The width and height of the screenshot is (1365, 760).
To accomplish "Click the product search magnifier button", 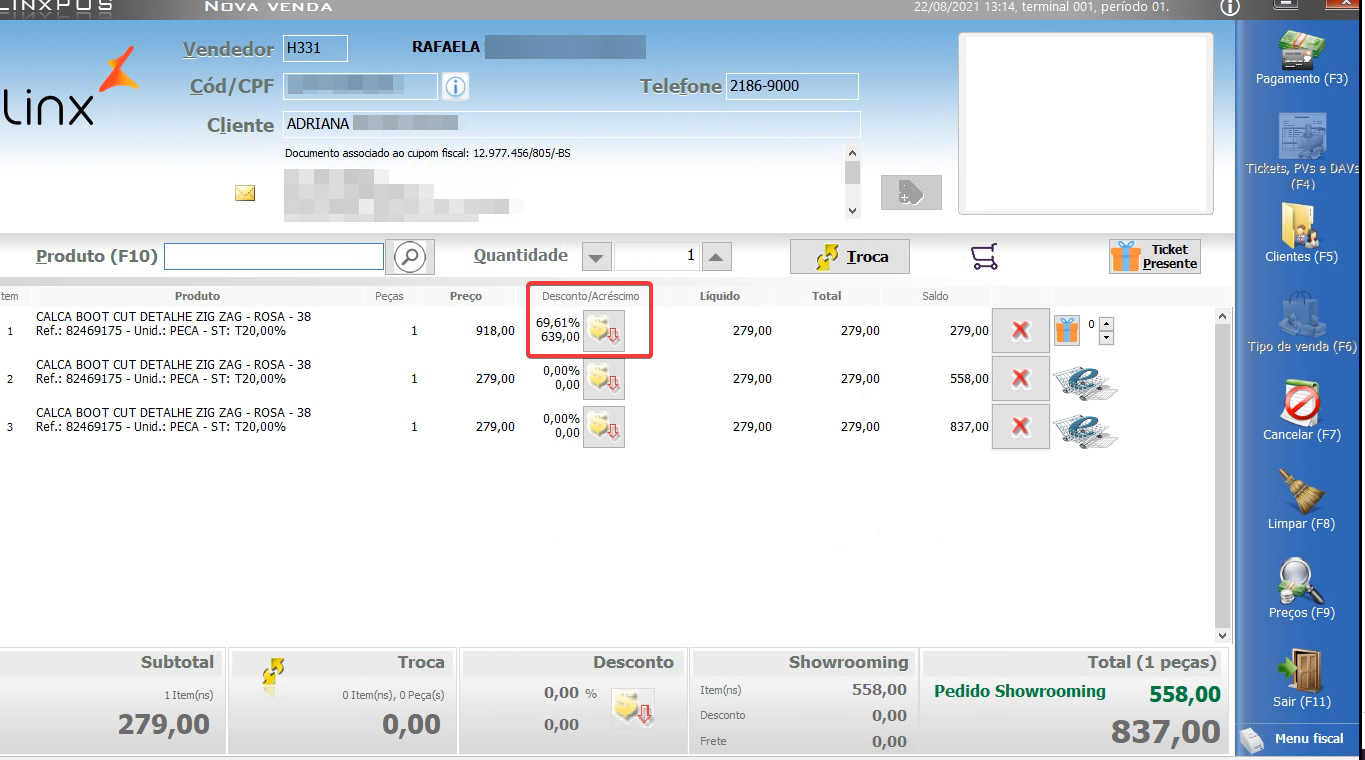I will 409,257.
